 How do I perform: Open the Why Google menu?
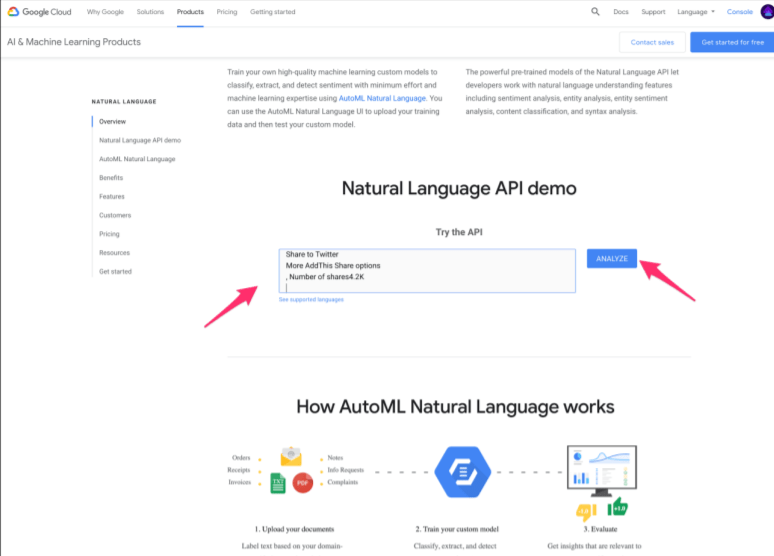tap(105, 12)
